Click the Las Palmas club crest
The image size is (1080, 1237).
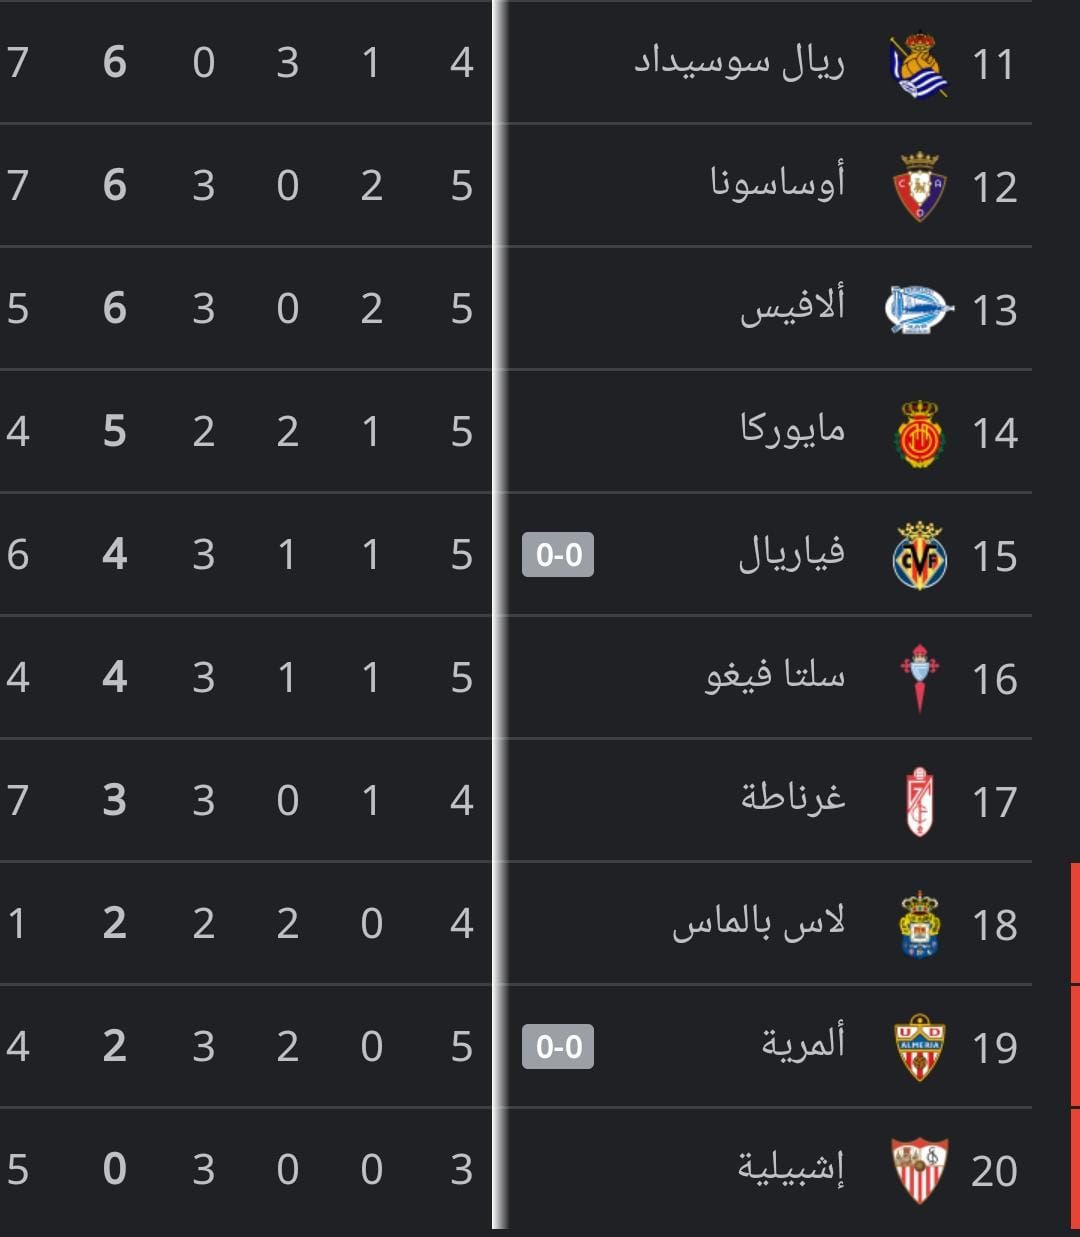click(x=919, y=924)
